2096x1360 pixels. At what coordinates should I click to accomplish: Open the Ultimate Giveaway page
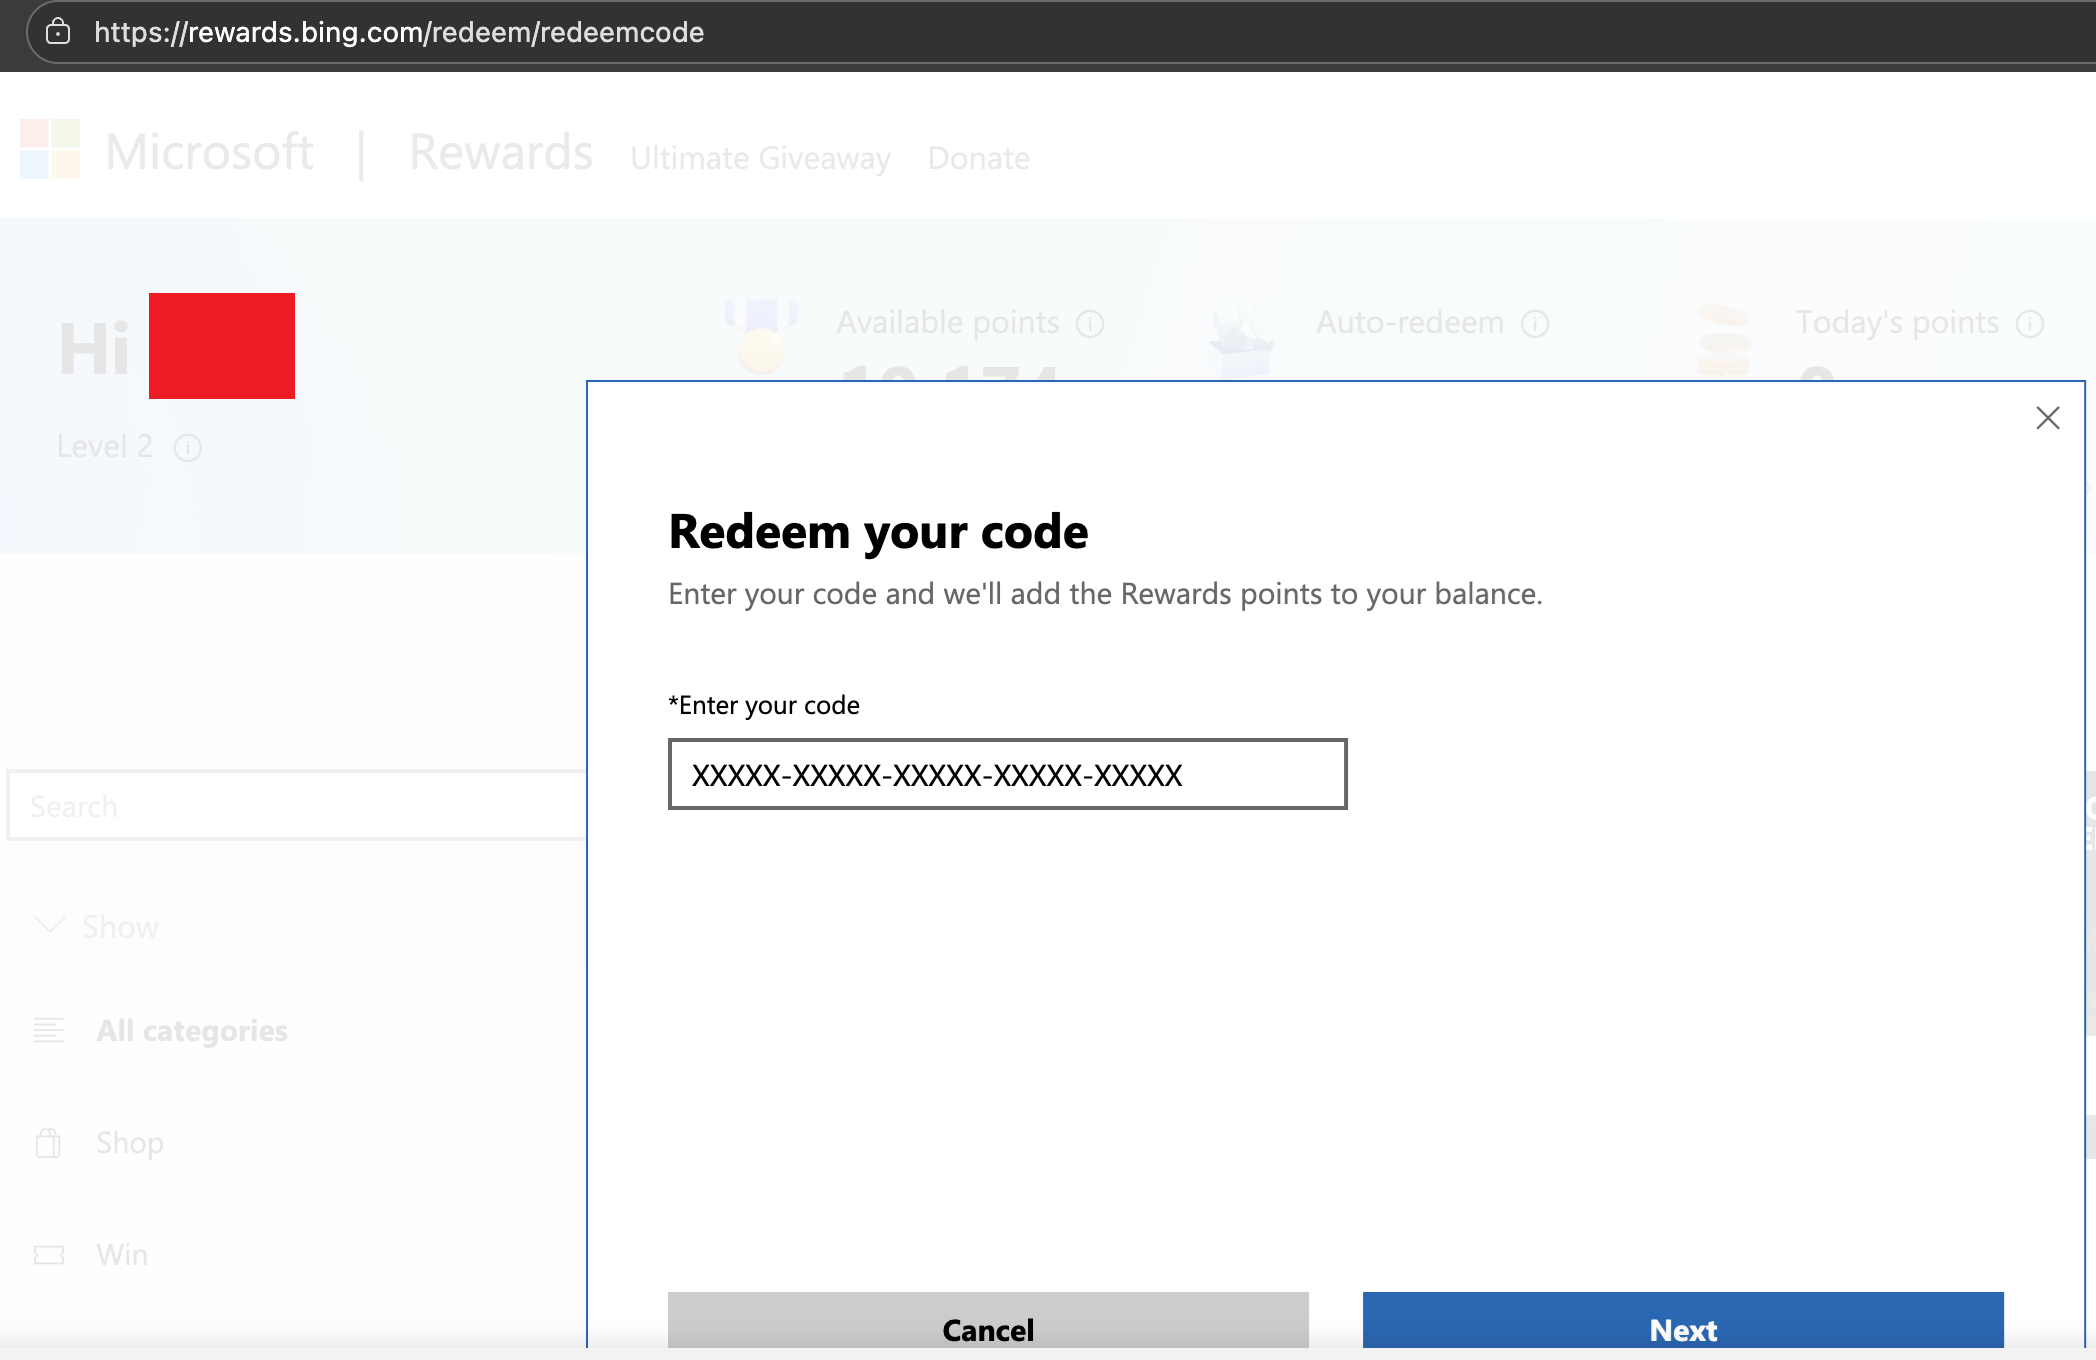[760, 158]
